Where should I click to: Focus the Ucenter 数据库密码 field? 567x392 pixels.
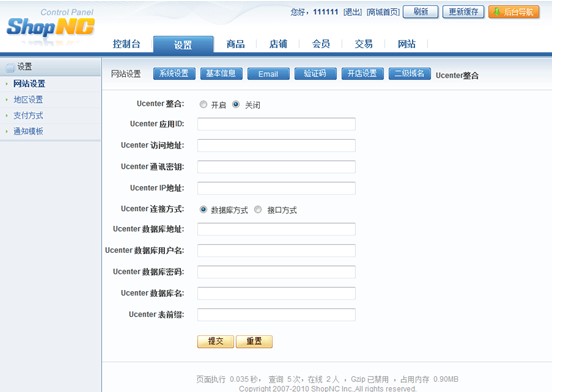tap(276, 272)
